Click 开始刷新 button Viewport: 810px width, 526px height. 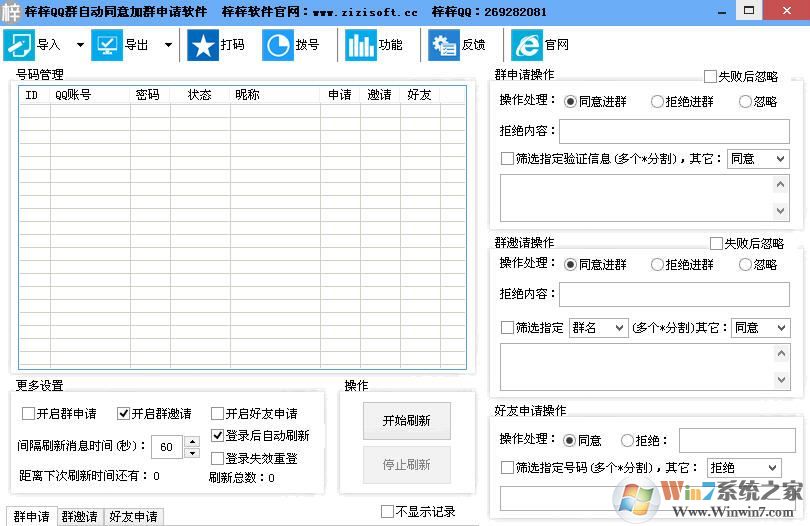point(407,421)
